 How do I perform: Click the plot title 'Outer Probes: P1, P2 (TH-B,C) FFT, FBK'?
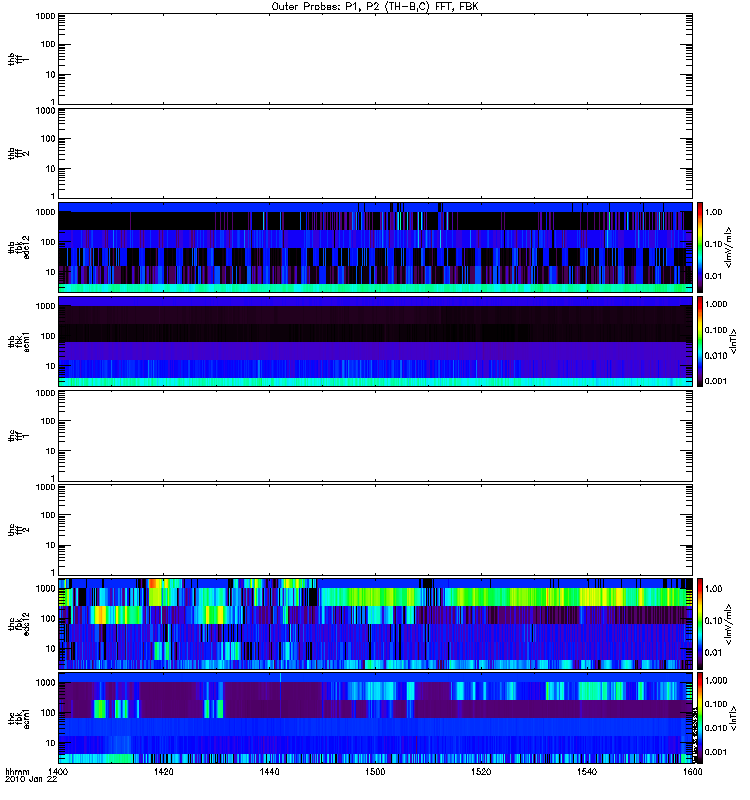pos(375,7)
